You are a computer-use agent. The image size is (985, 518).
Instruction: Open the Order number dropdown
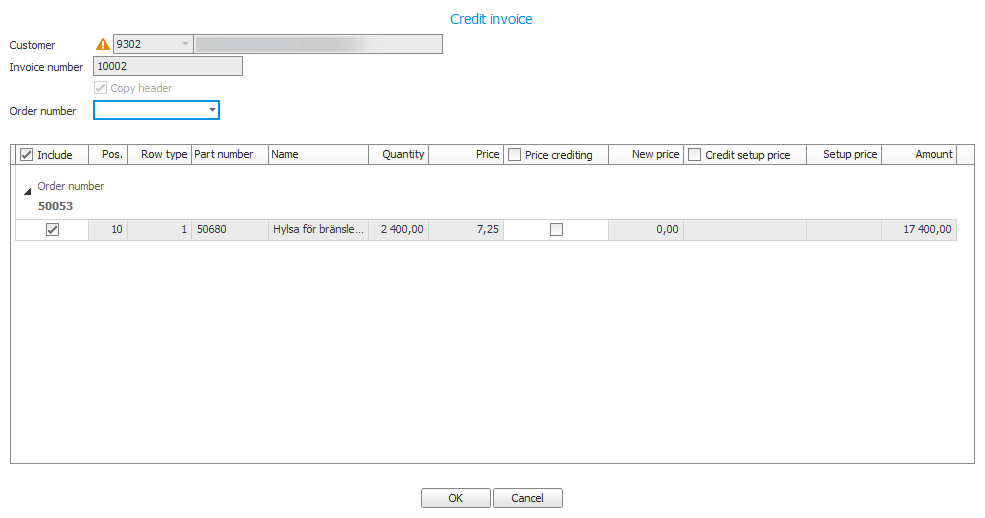212,110
